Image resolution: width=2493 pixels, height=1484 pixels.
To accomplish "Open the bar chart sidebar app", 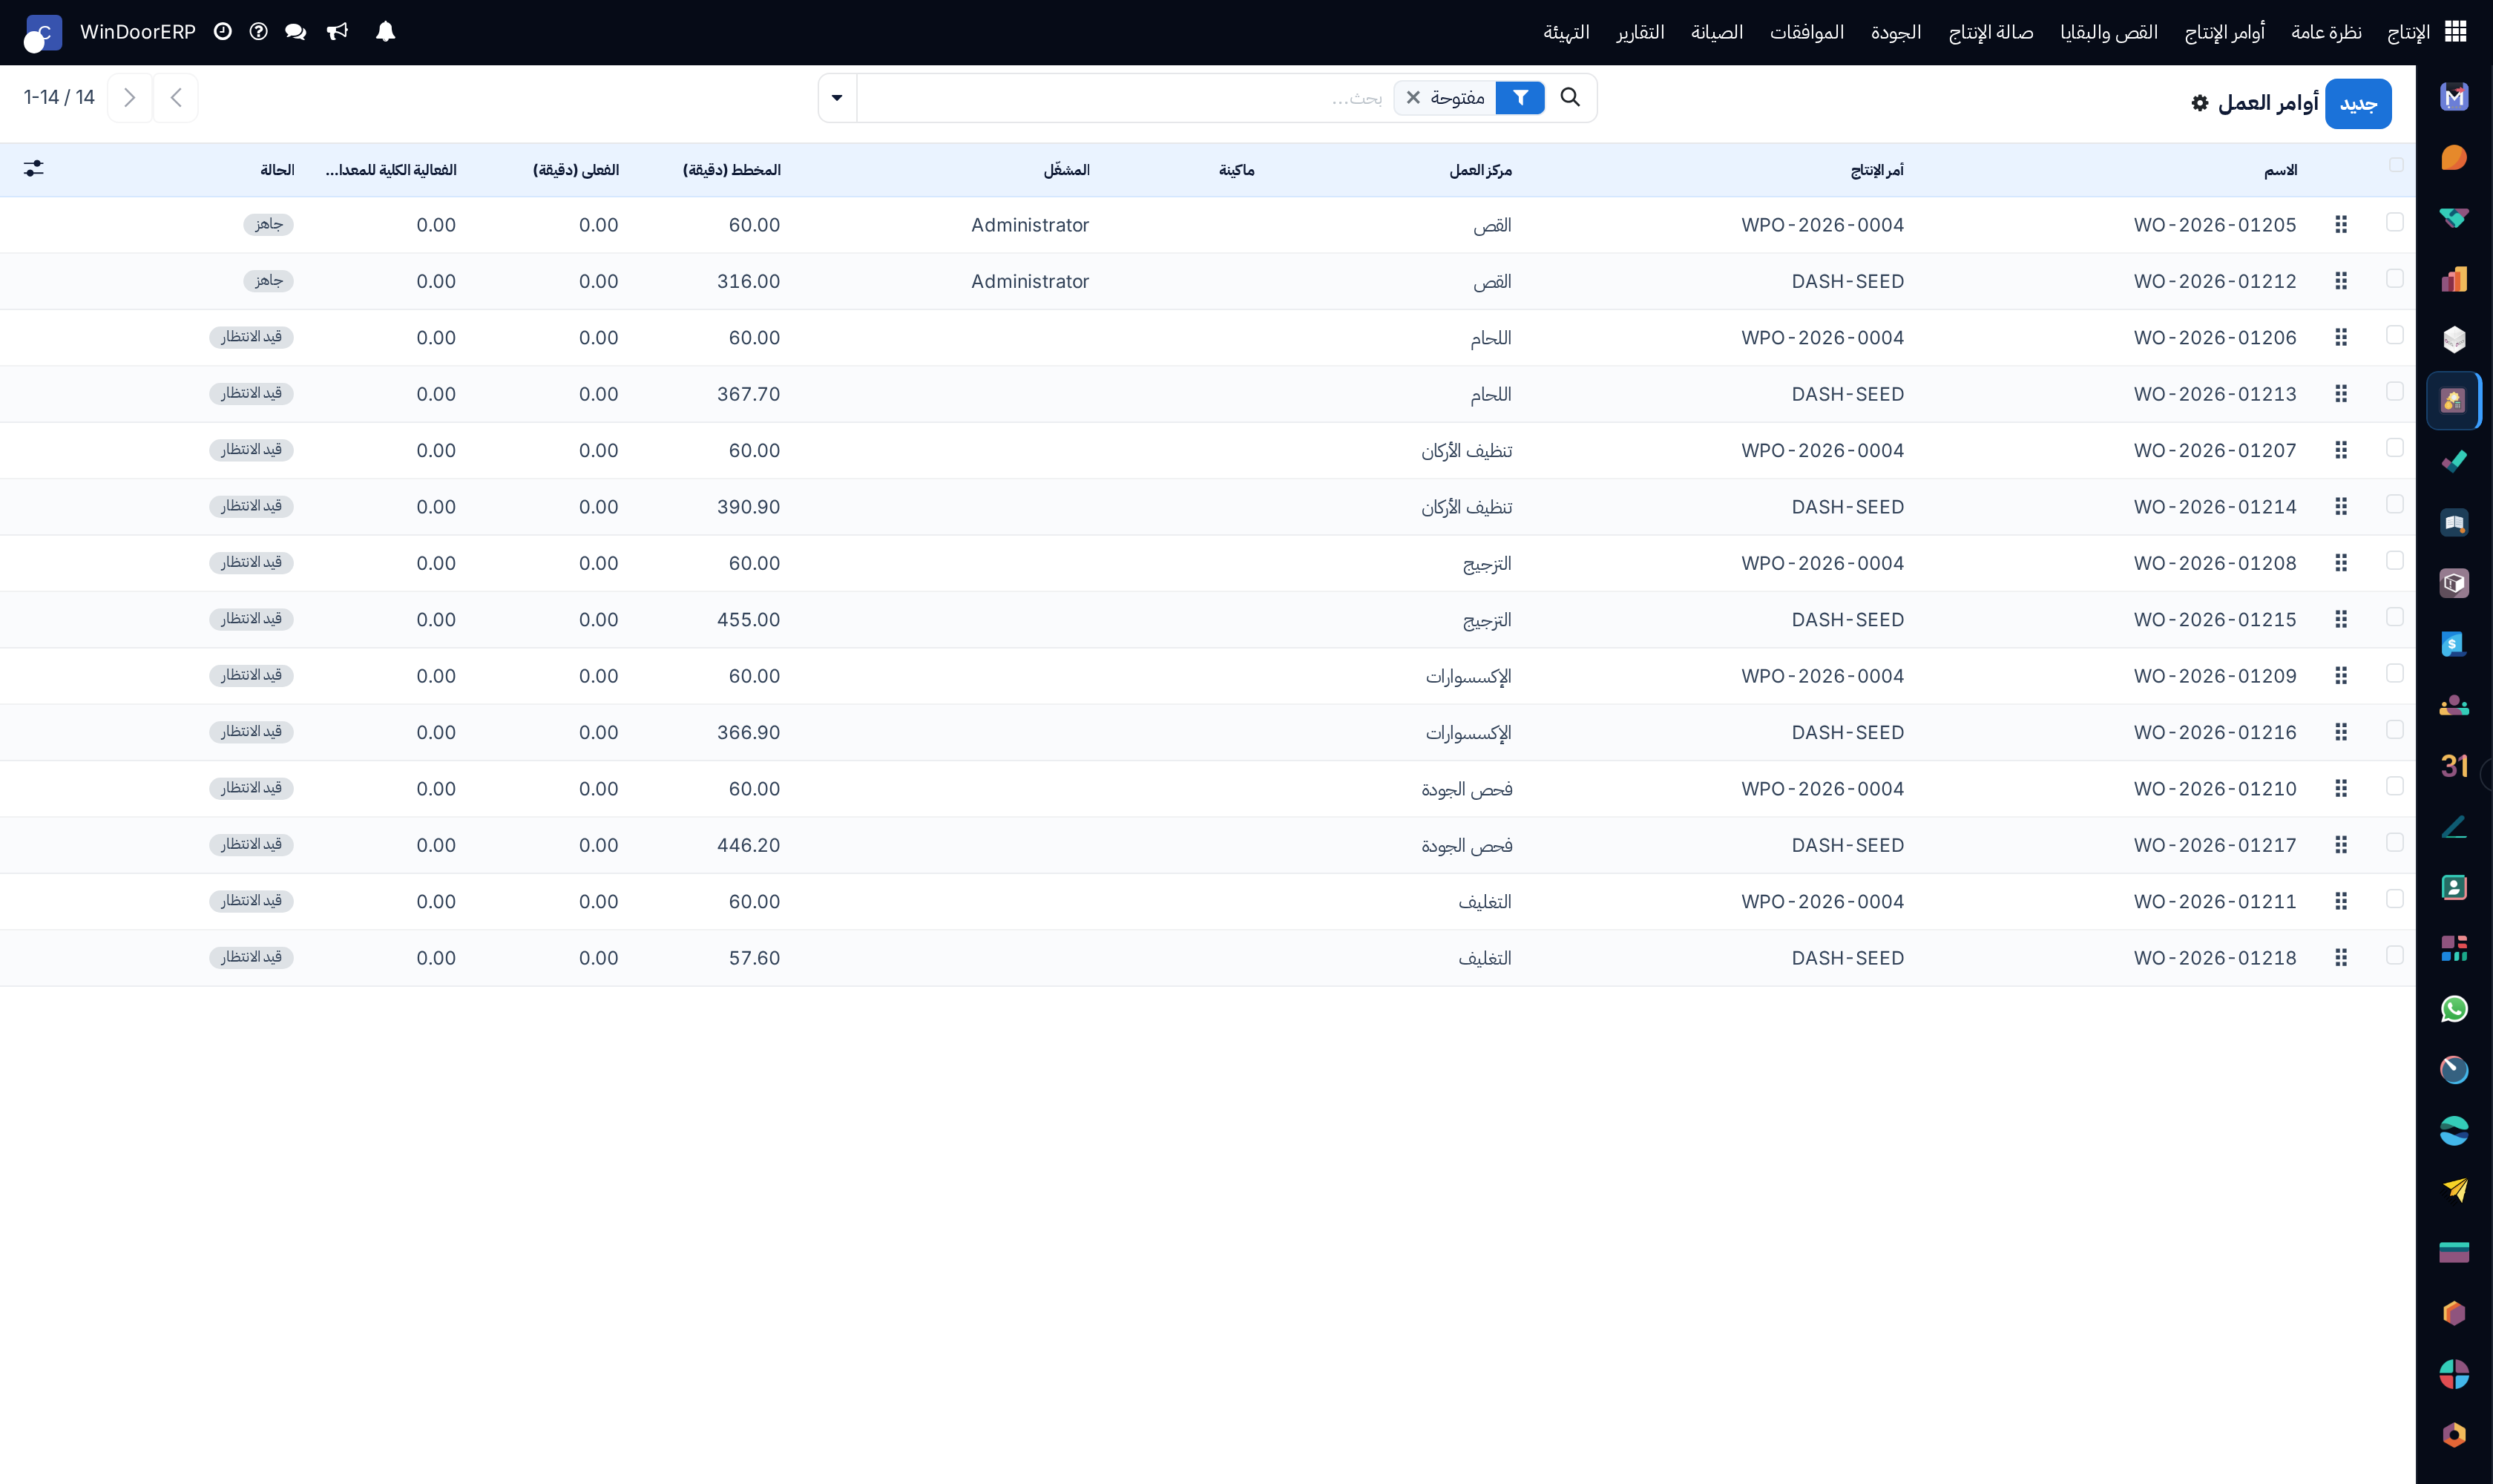I will (x=2454, y=279).
